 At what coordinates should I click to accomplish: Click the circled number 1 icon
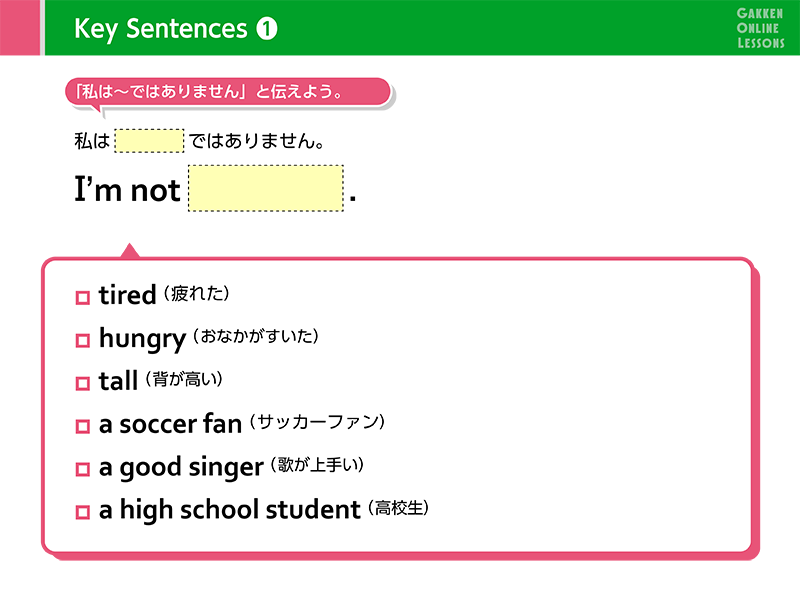tap(266, 29)
